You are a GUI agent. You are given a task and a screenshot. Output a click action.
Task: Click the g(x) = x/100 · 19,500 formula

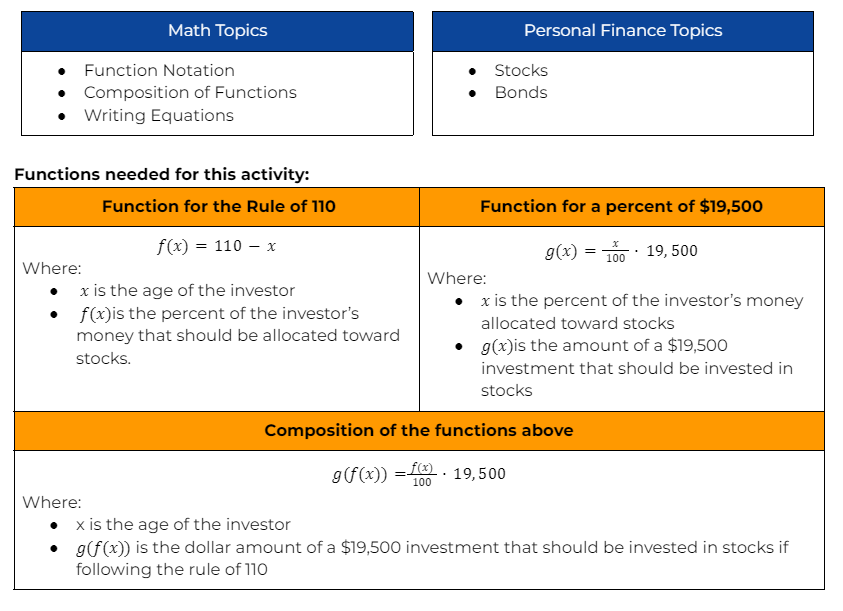(x=621, y=251)
